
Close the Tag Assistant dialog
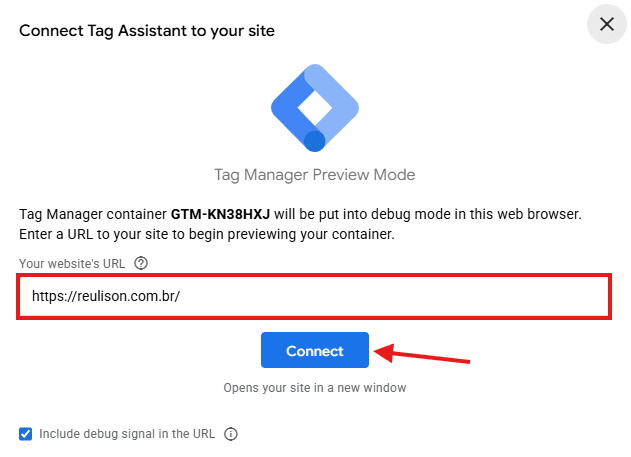[606, 24]
